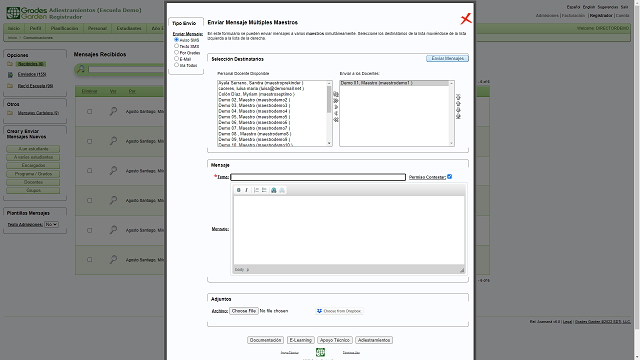Viewport: 640px width, 360px height.
Task: Open the Inicio menu item
Action: [x=14, y=29]
